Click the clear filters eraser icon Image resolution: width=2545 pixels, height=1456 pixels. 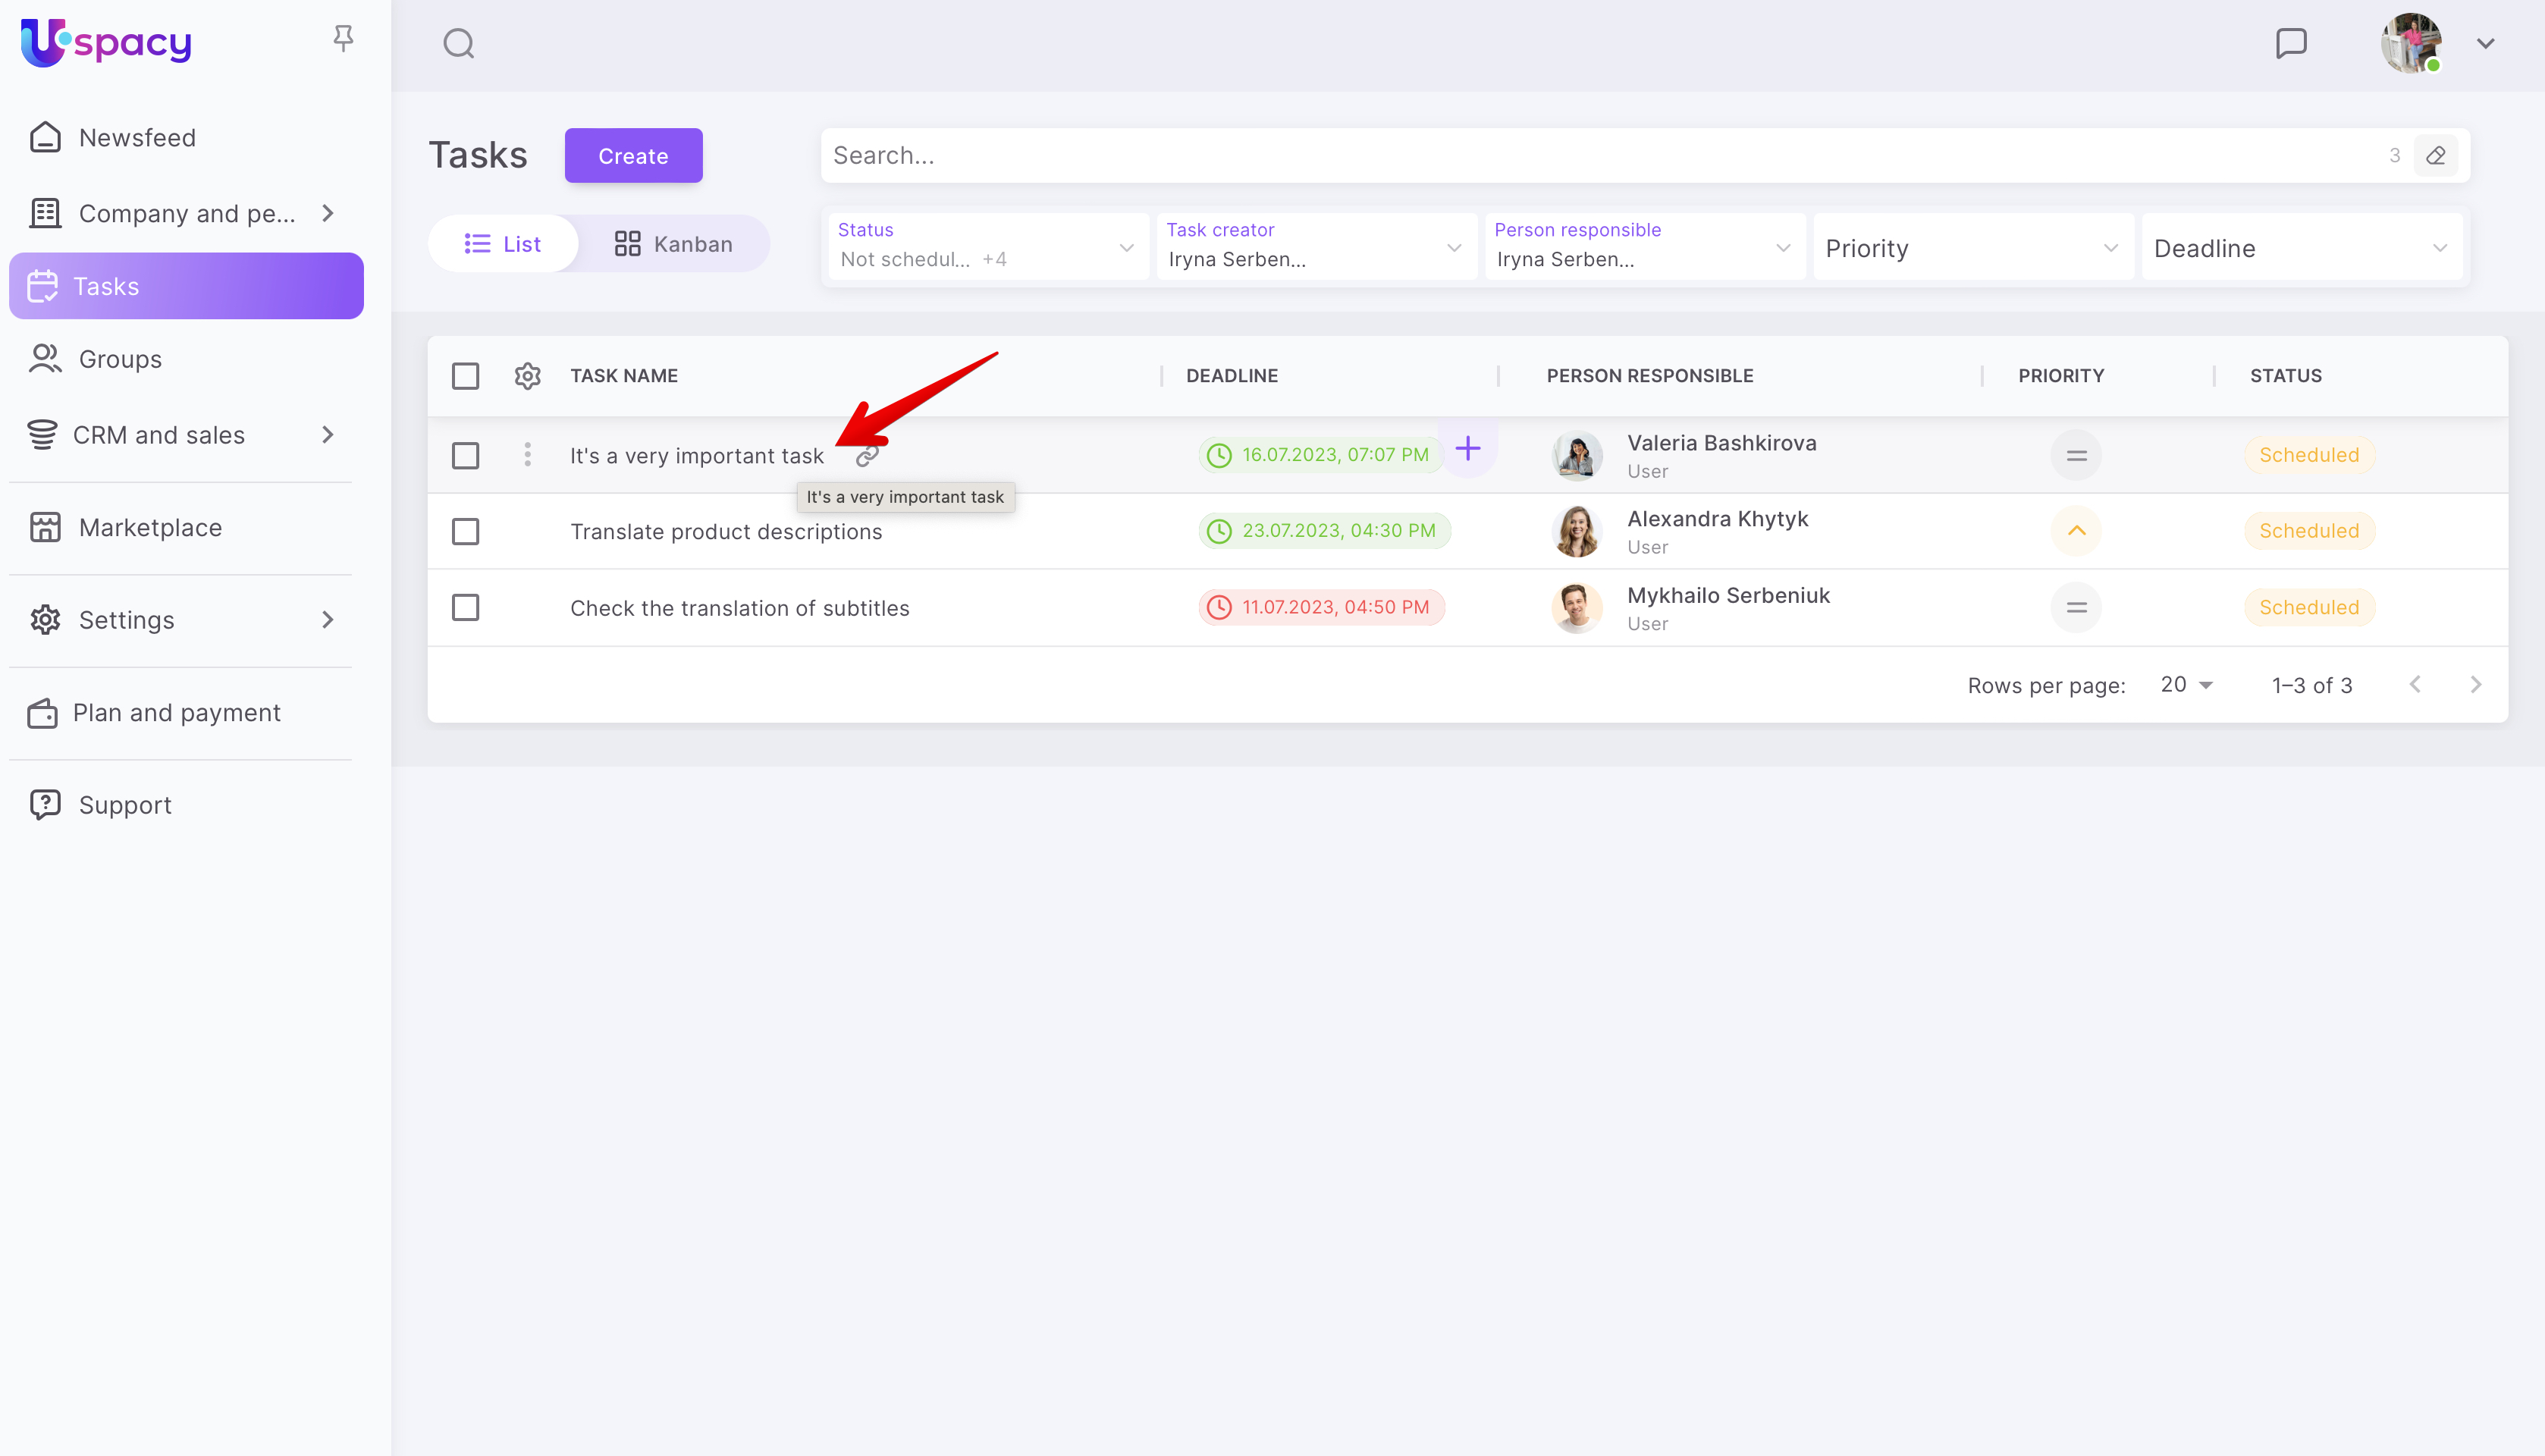2435,156
